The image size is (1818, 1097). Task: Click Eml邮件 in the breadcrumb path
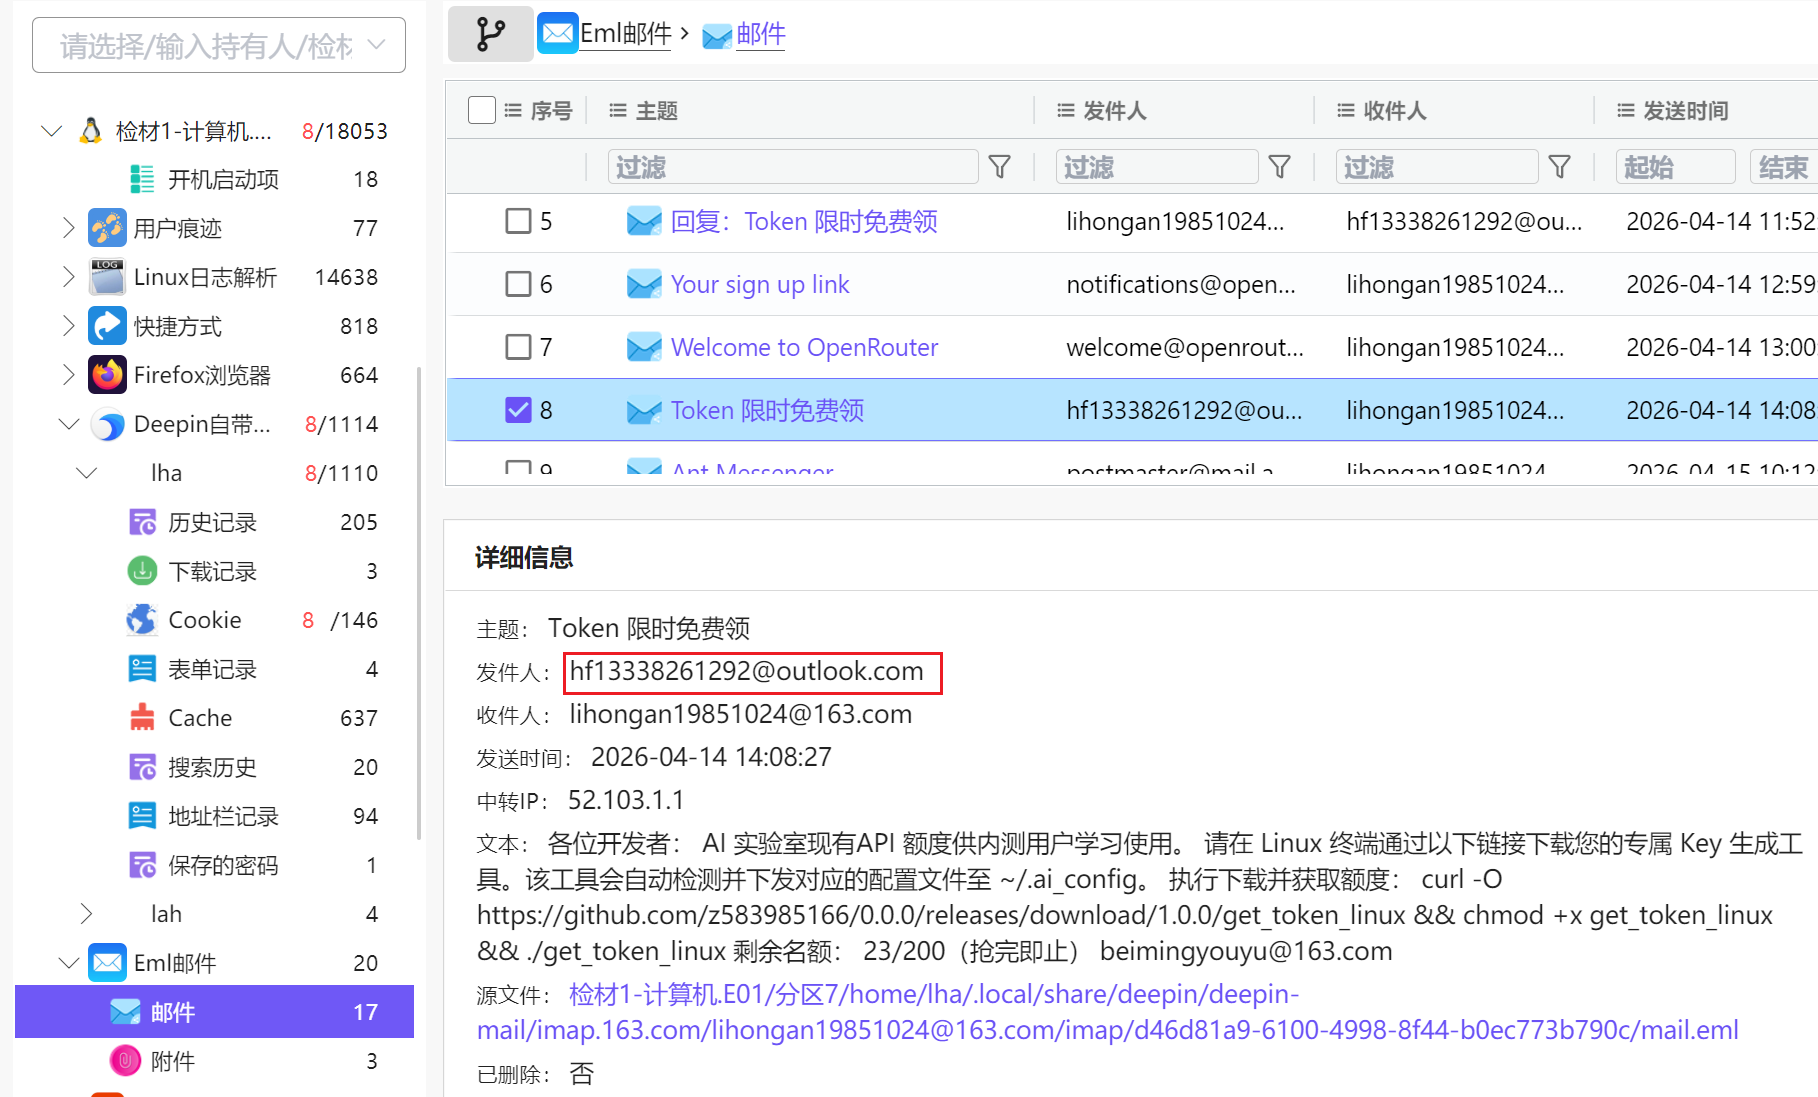coord(625,34)
